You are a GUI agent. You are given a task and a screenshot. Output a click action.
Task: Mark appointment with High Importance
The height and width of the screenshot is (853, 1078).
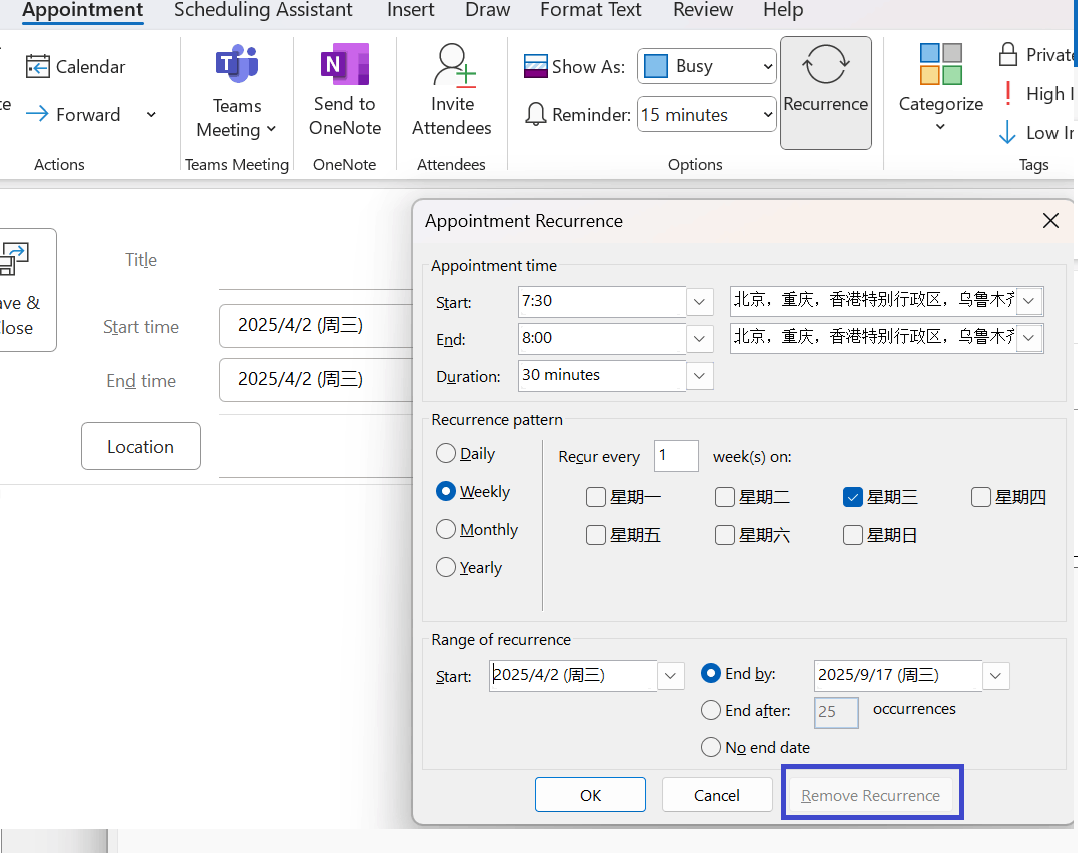pos(1040,93)
